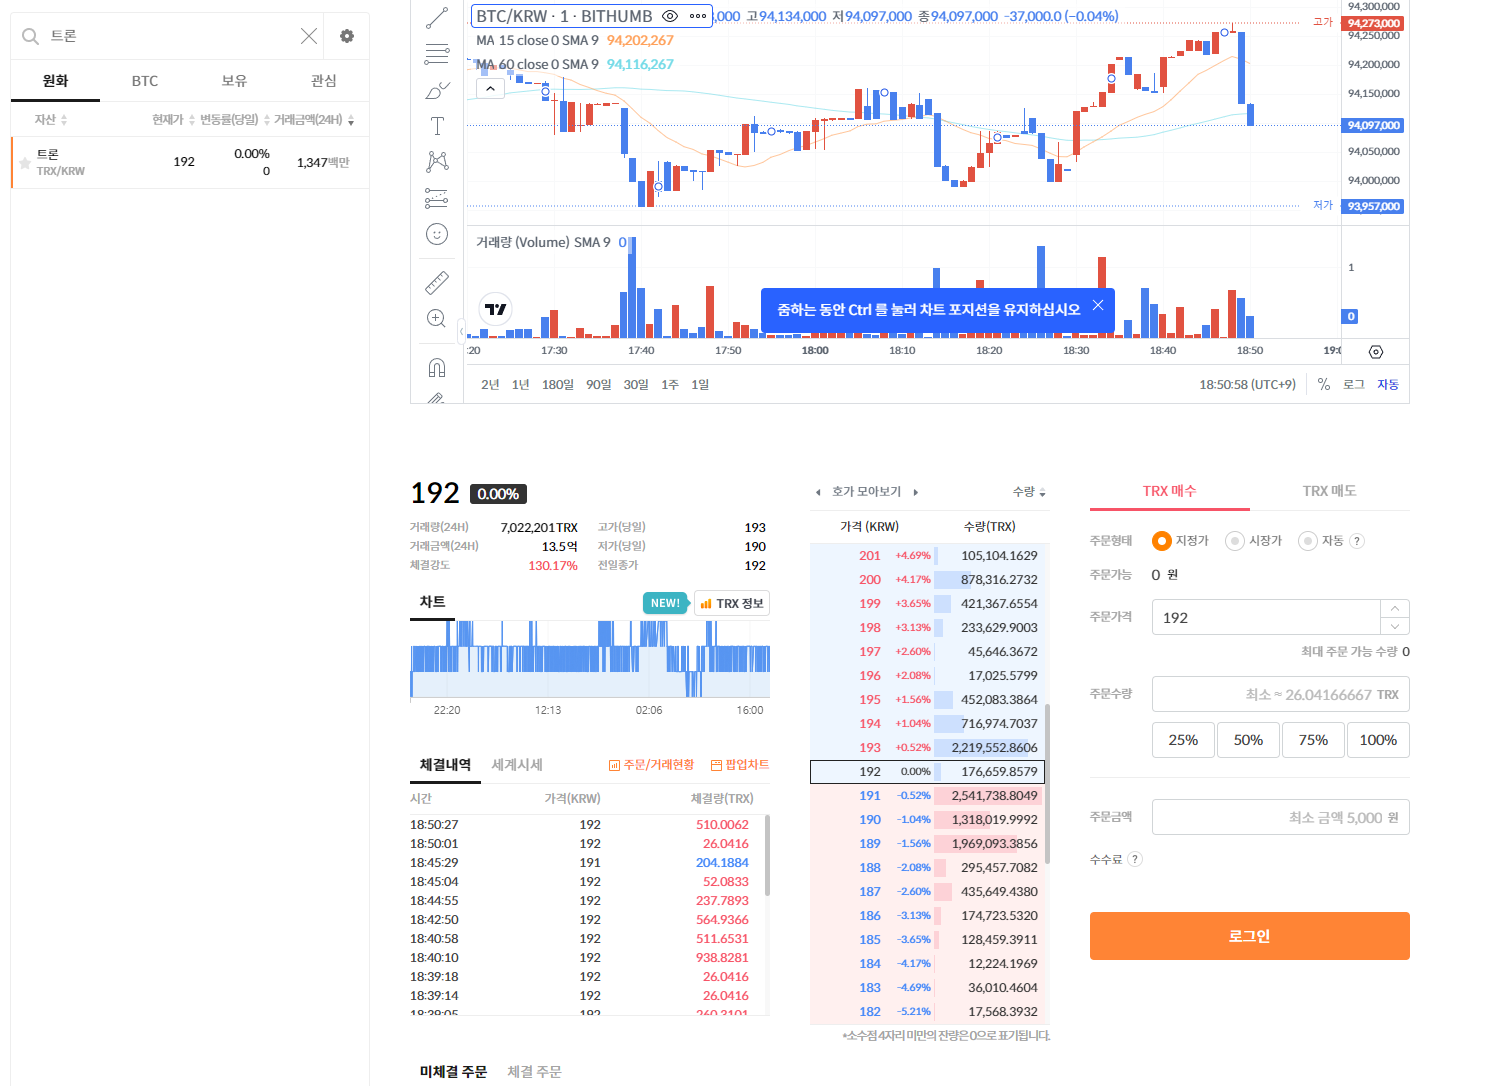The width and height of the screenshot is (1490, 1086).
Task: Set order quantity to 50%
Action: 1248,740
